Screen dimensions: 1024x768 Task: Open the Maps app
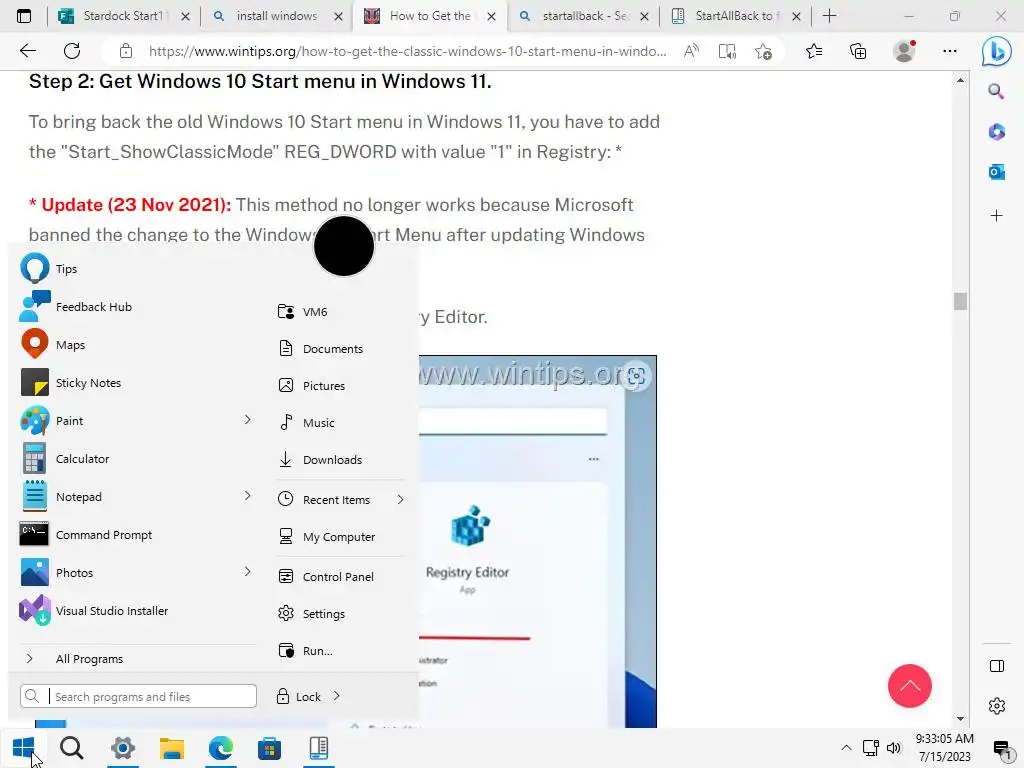coord(135,345)
